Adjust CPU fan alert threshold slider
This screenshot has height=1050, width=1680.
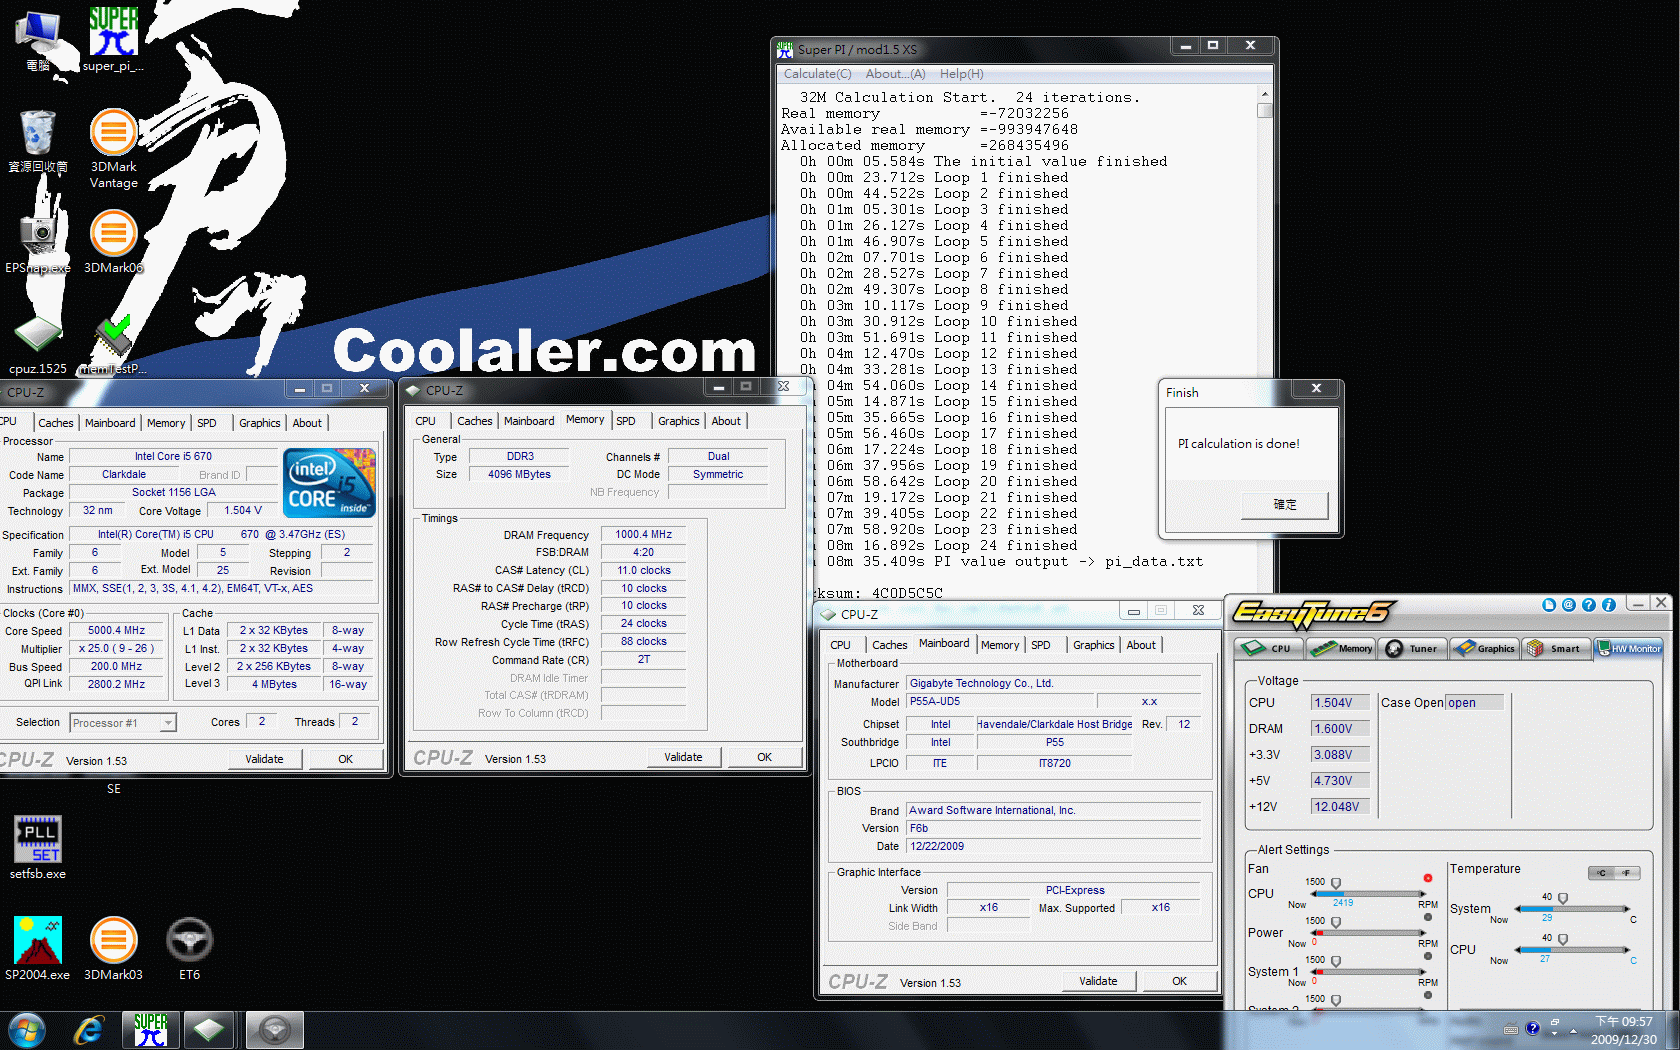click(1336, 884)
